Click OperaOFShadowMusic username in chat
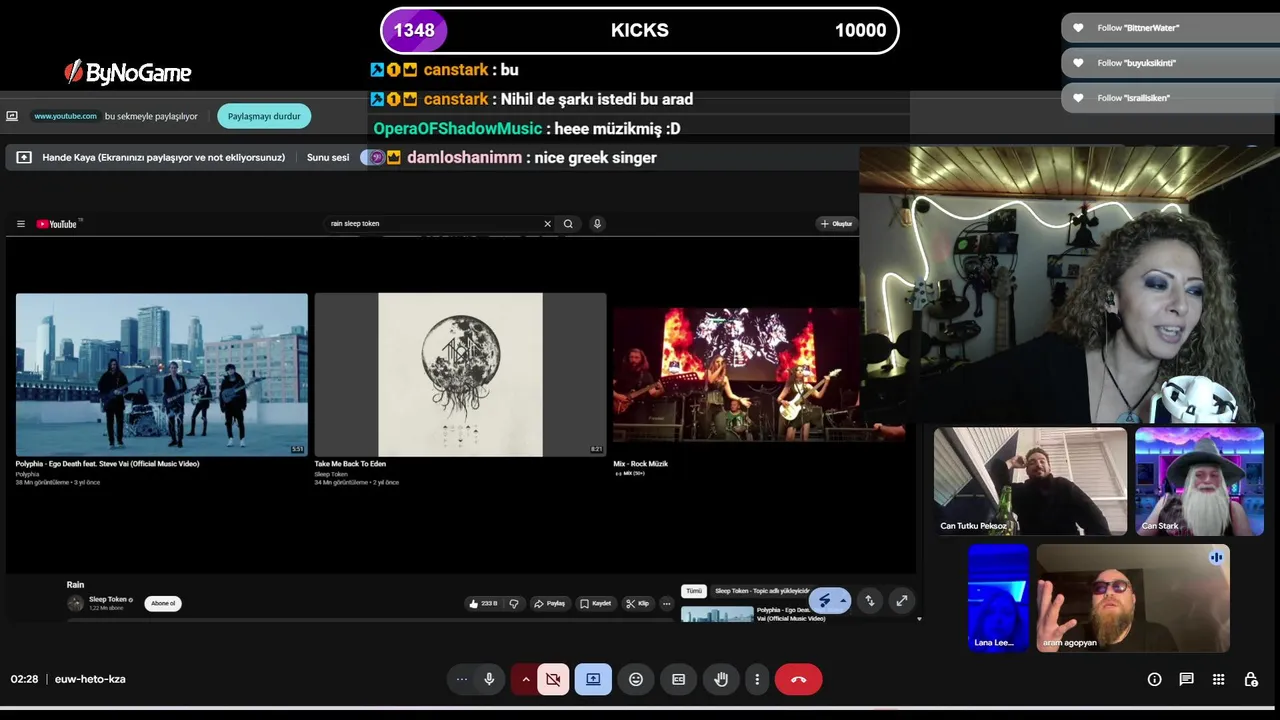Screen dimensions: 1280x720 click(x=458, y=128)
